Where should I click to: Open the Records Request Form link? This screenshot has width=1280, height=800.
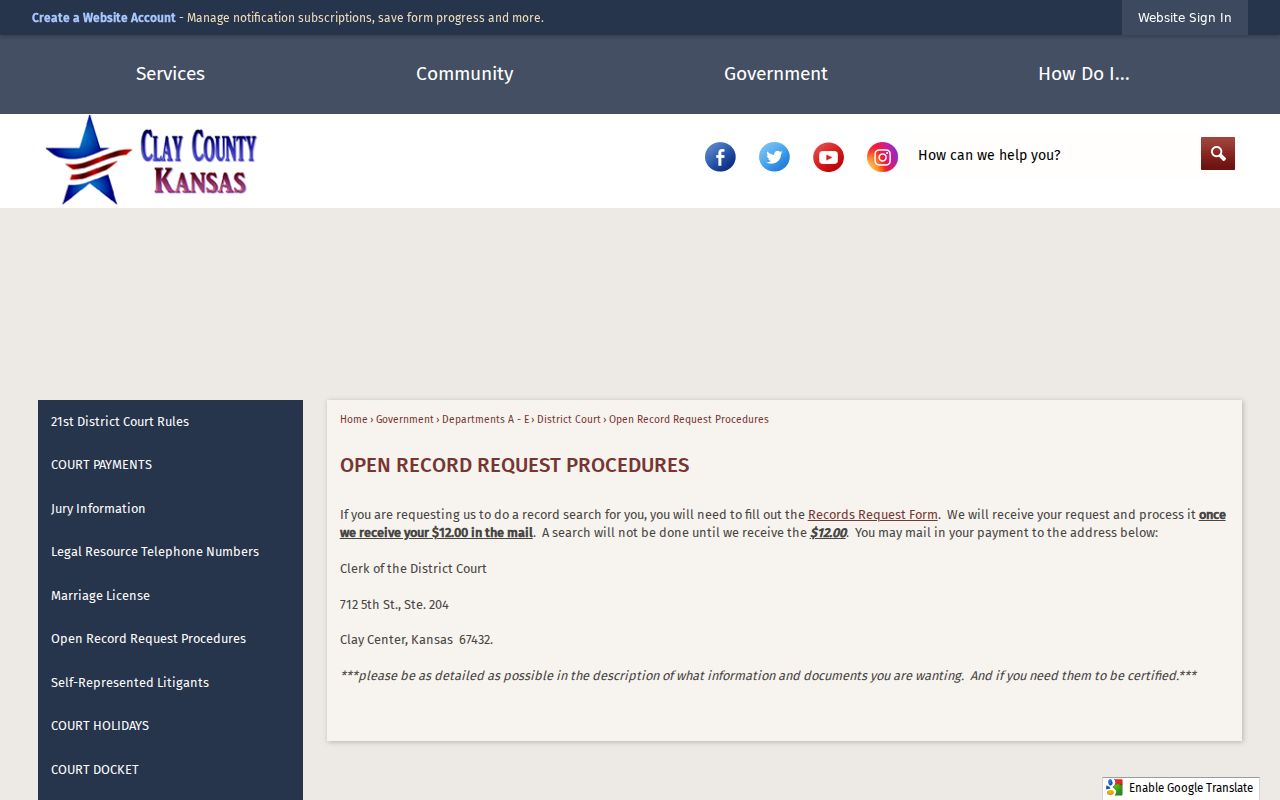click(873, 515)
